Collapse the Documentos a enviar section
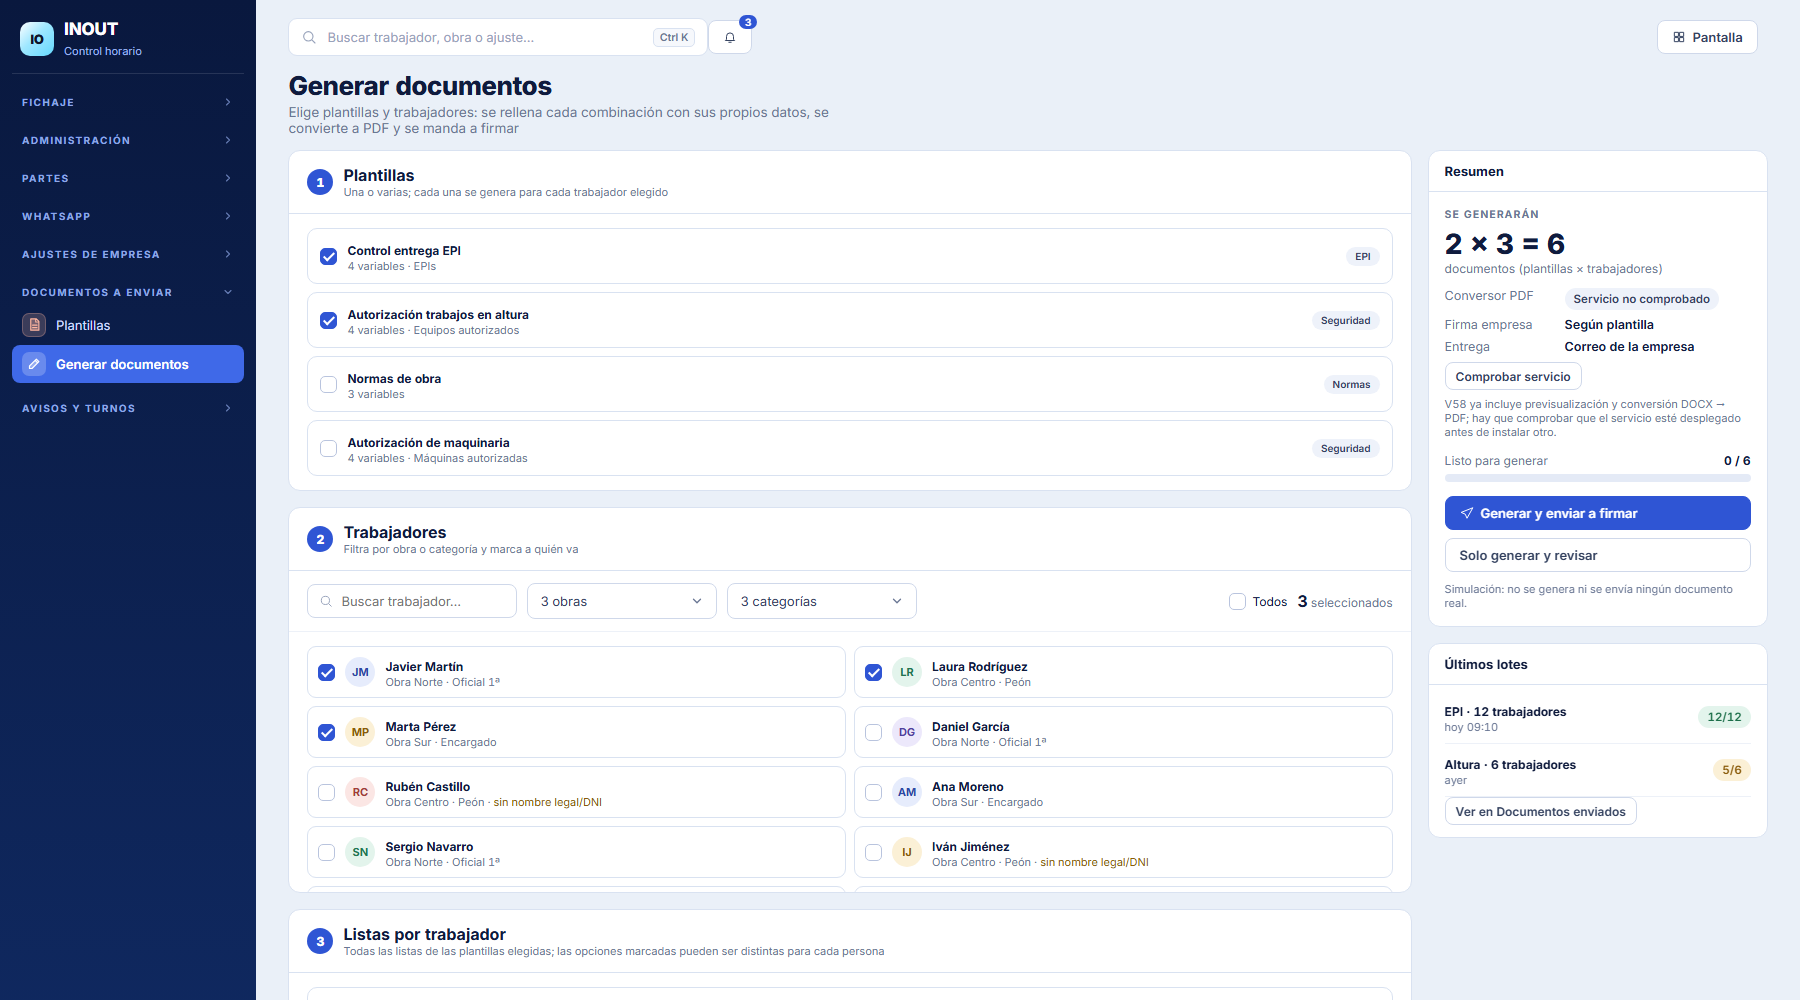The image size is (1800, 1000). tap(128, 292)
